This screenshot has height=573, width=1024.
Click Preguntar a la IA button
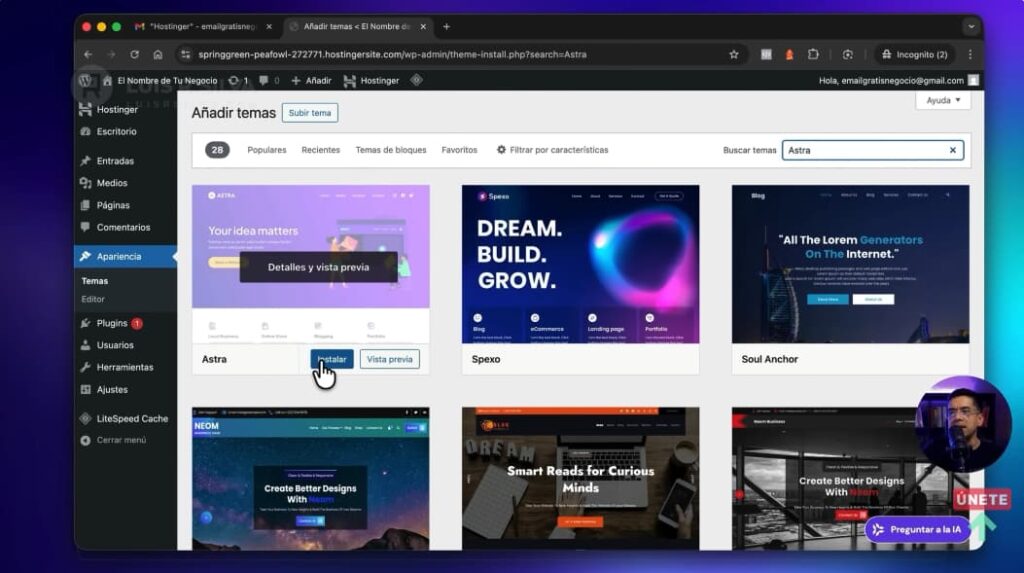point(918,530)
